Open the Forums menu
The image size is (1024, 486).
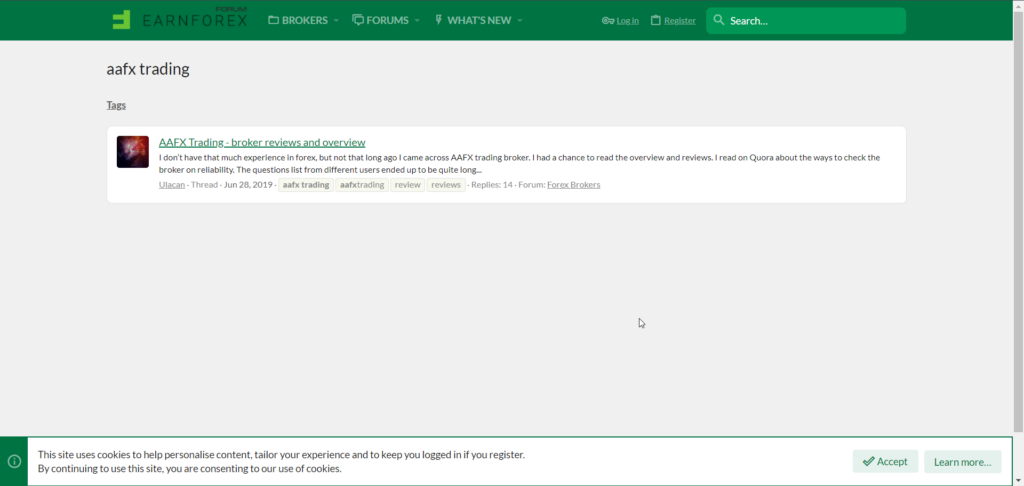(x=381, y=20)
